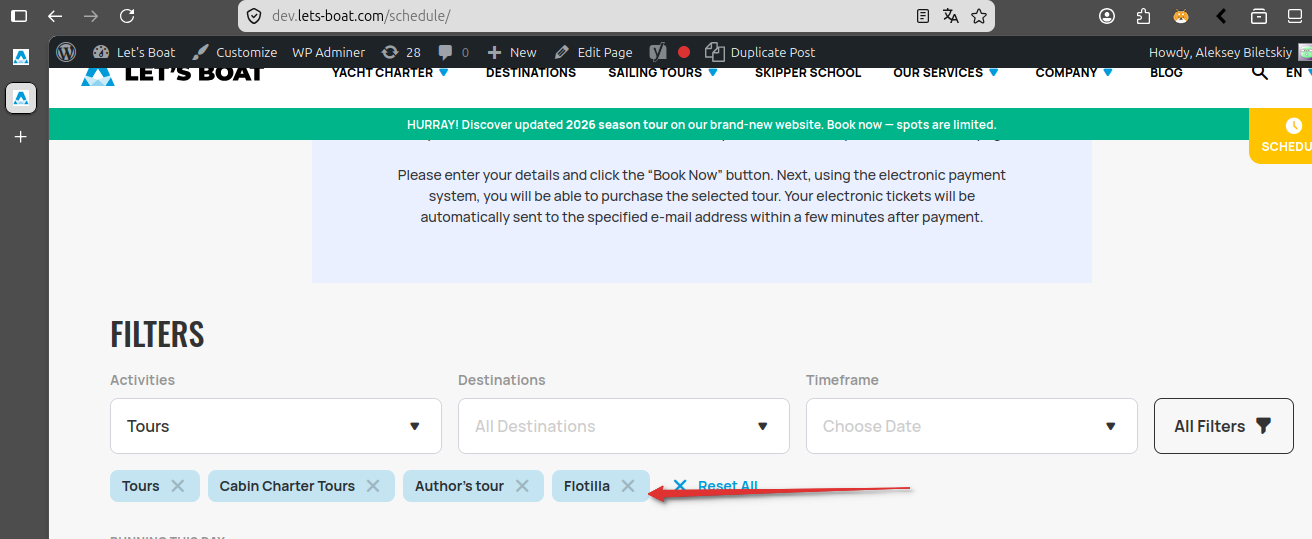Open Edit Page in the admin bar
This screenshot has height=539, width=1312.
[593, 52]
